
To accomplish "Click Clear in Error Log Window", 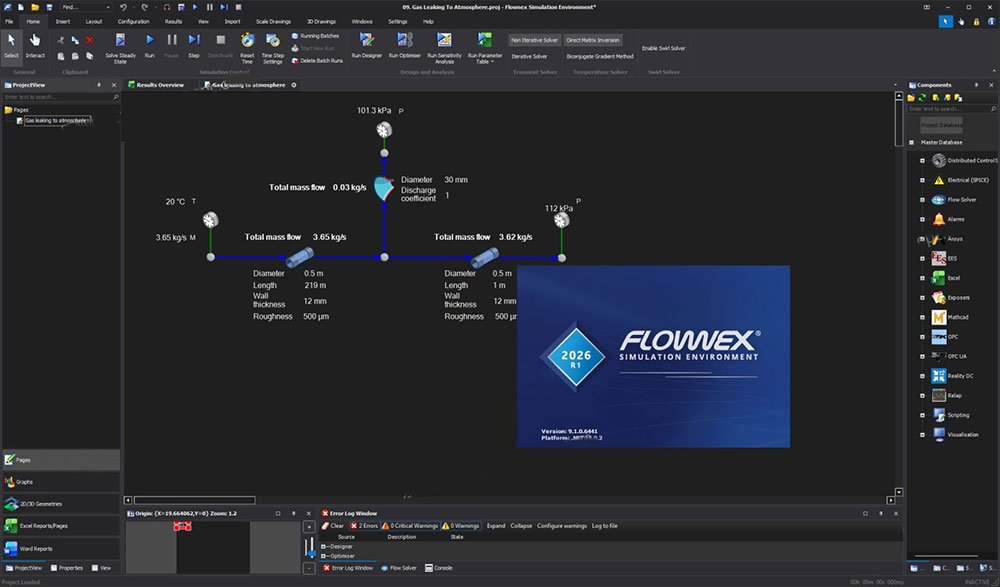I will coord(333,526).
